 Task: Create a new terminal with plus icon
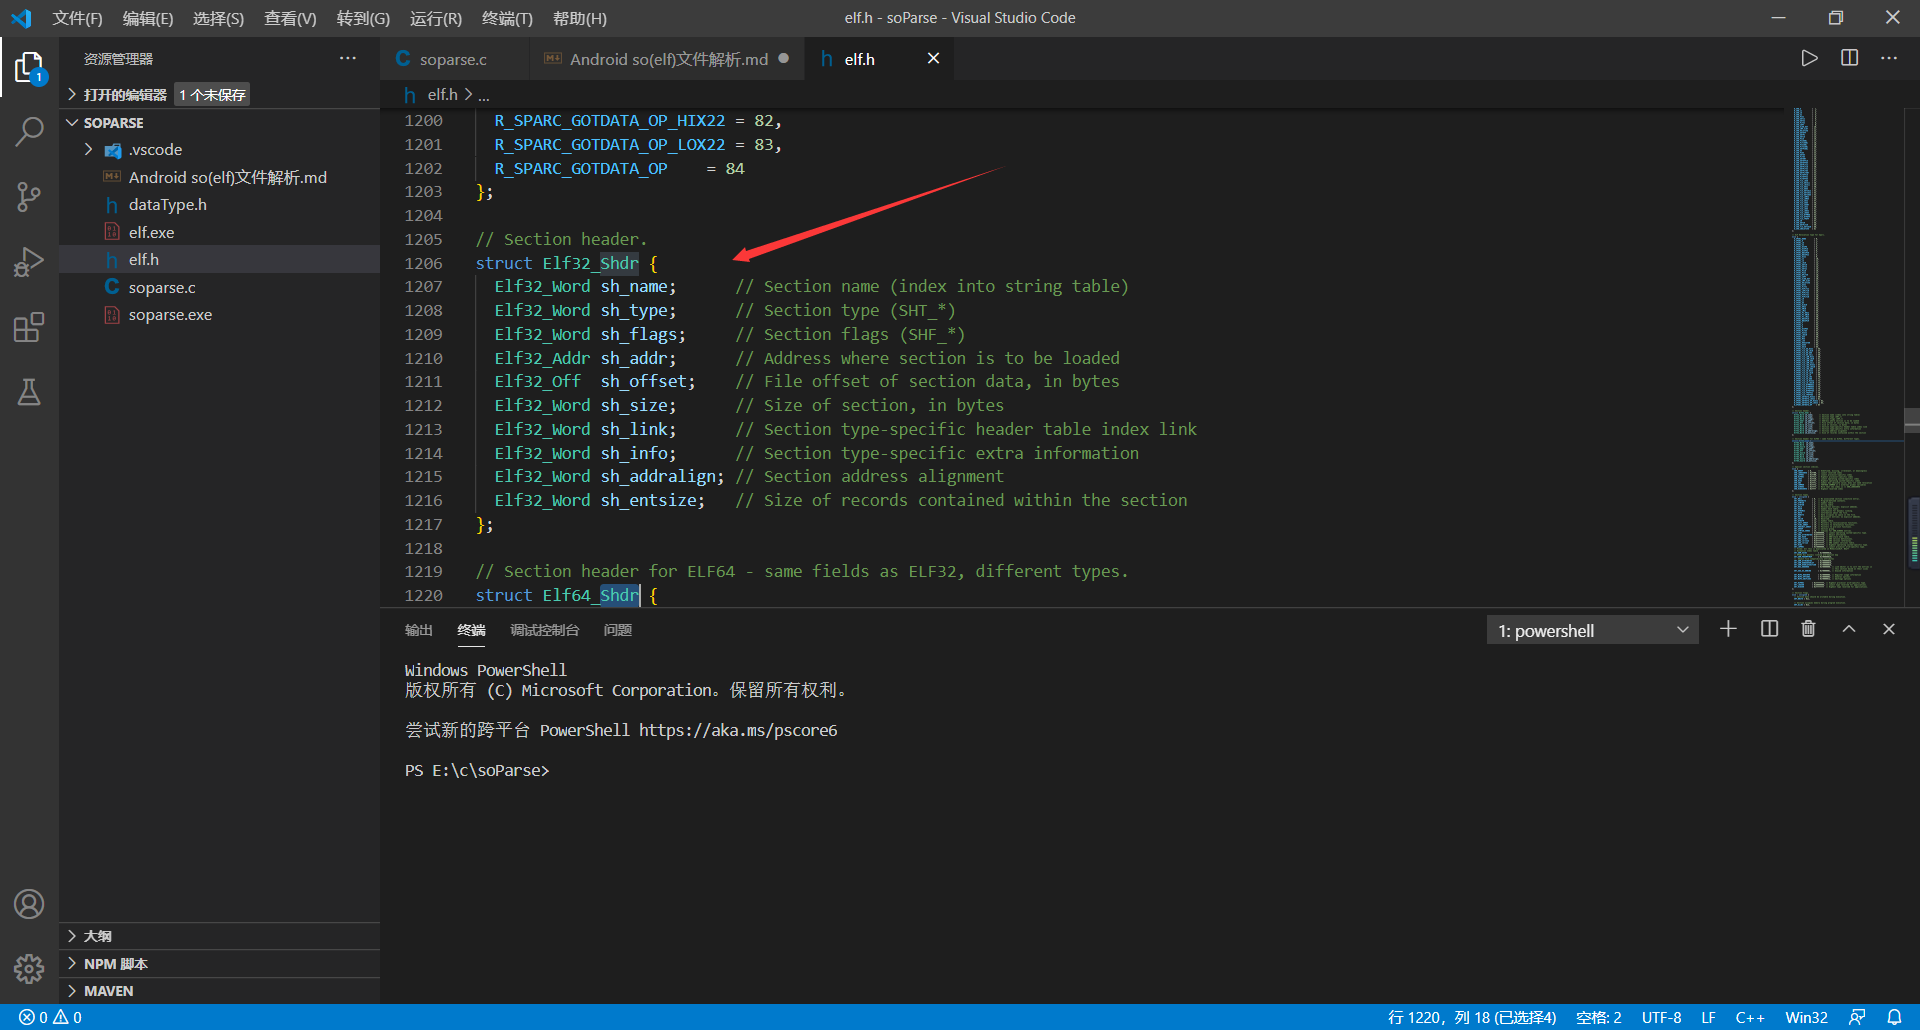pyautogui.click(x=1728, y=629)
